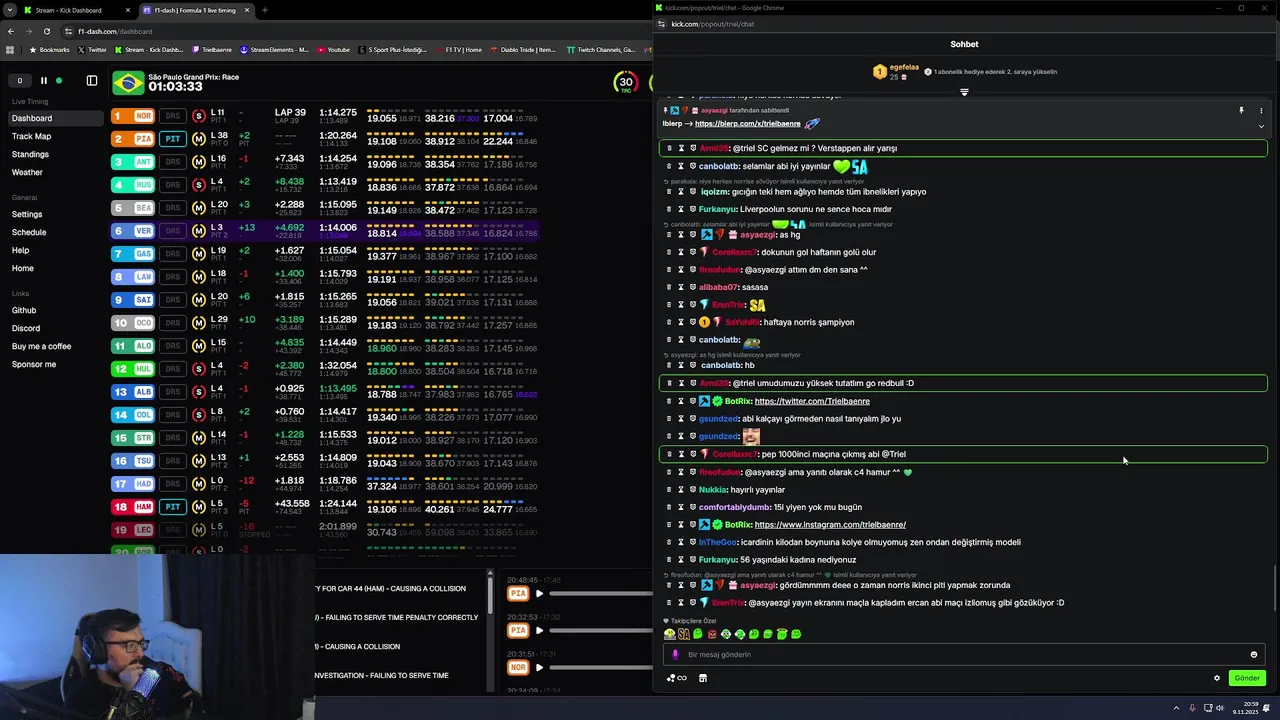Image resolution: width=1280 pixels, height=720 pixels.
Task: Open BotRix twitter.com/Trielbaenre link
Action: pyautogui.click(x=812, y=401)
